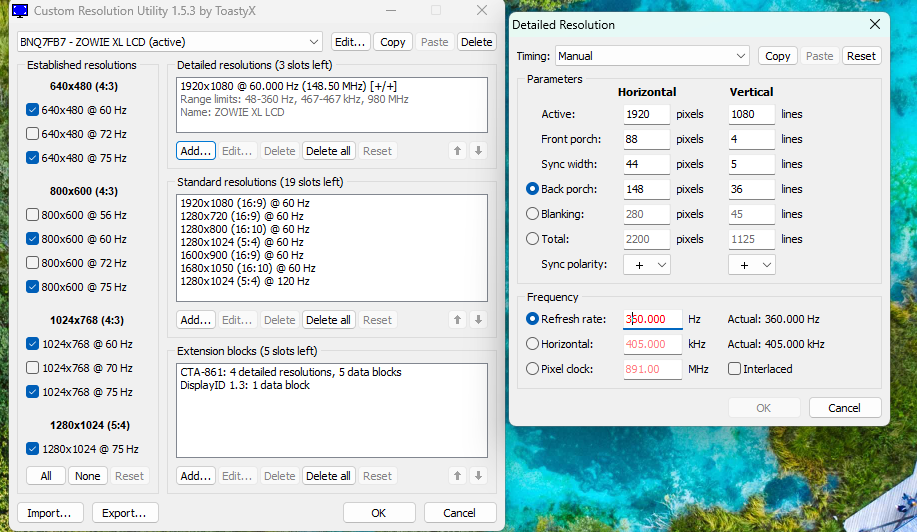Click move-down arrow in Detailed resolutions

pyautogui.click(x=478, y=151)
